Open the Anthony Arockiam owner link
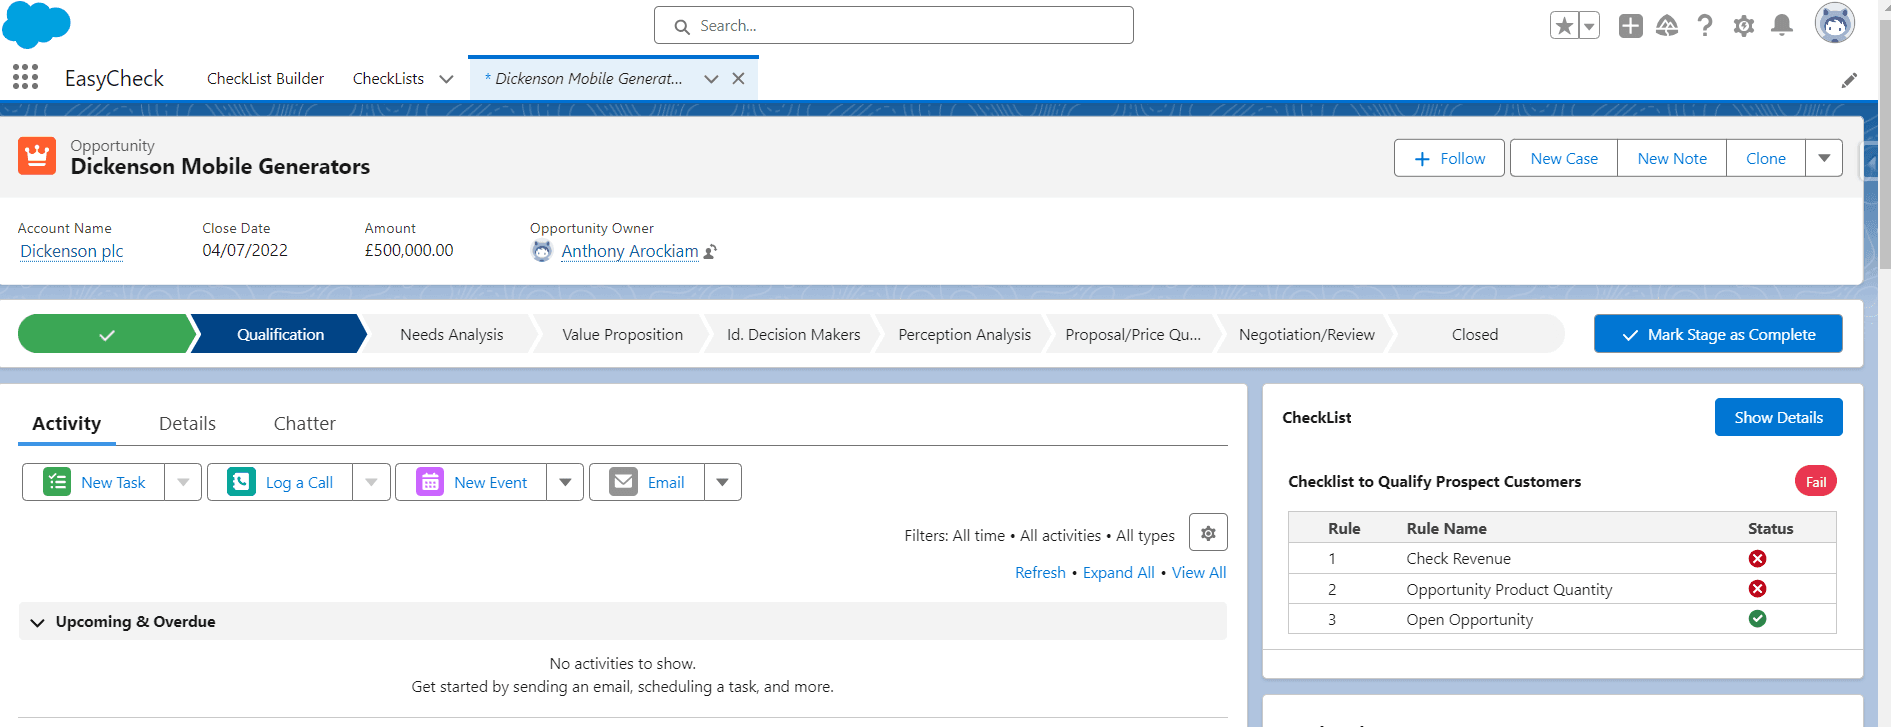This screenshot has height=727, width=1891. click(x=630, y=251)
